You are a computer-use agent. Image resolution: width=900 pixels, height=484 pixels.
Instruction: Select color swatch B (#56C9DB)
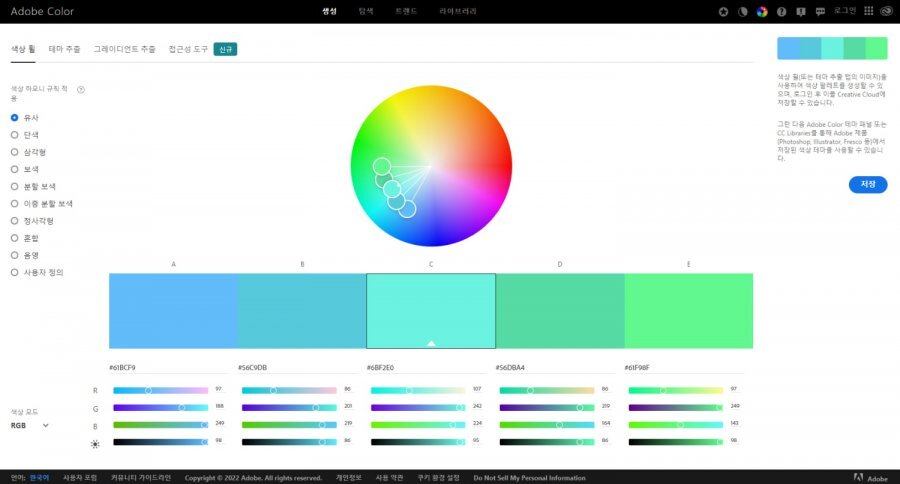pyautogui.click(x=302, y=311)
